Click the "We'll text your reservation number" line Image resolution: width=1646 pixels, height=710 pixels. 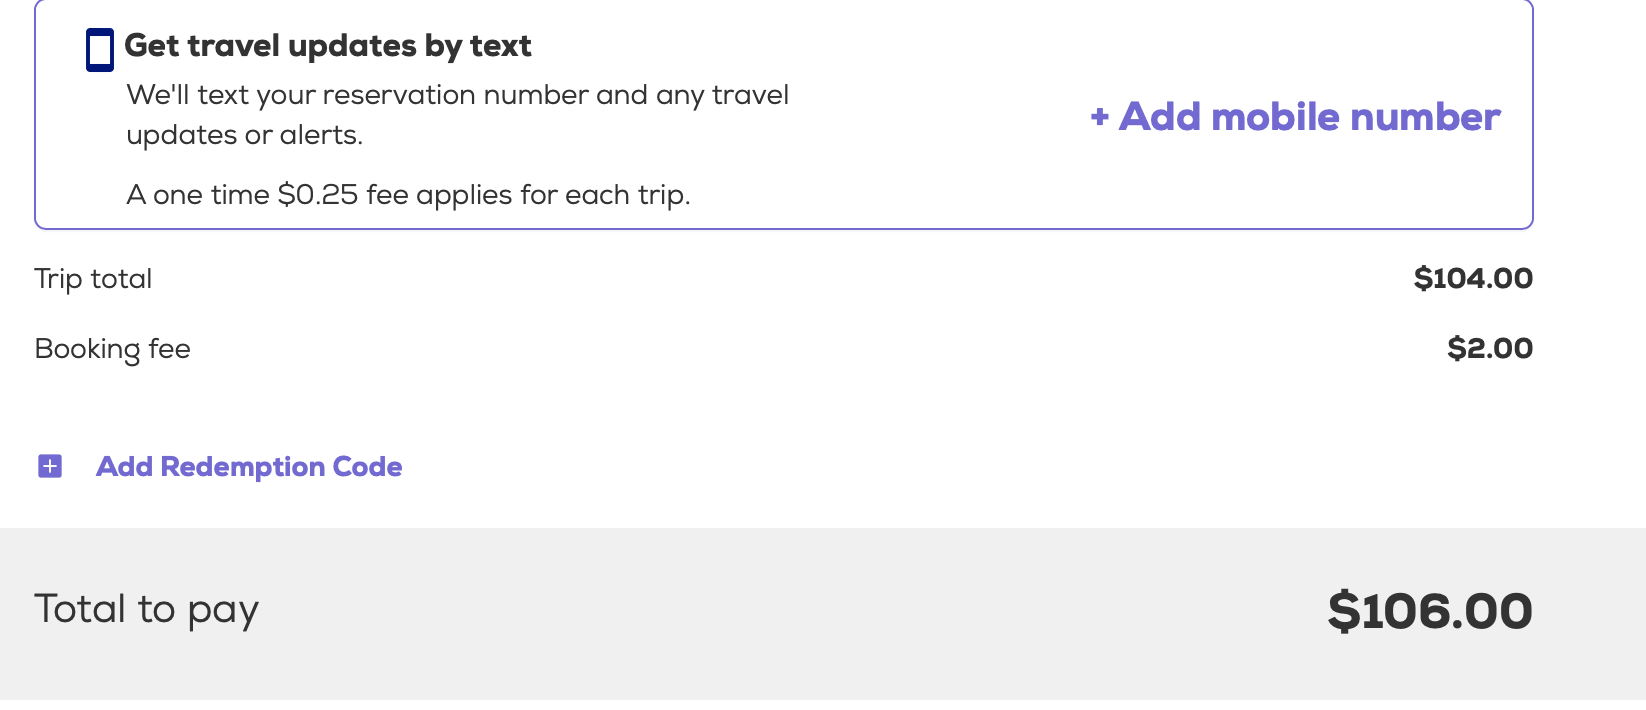click(457, 95)
